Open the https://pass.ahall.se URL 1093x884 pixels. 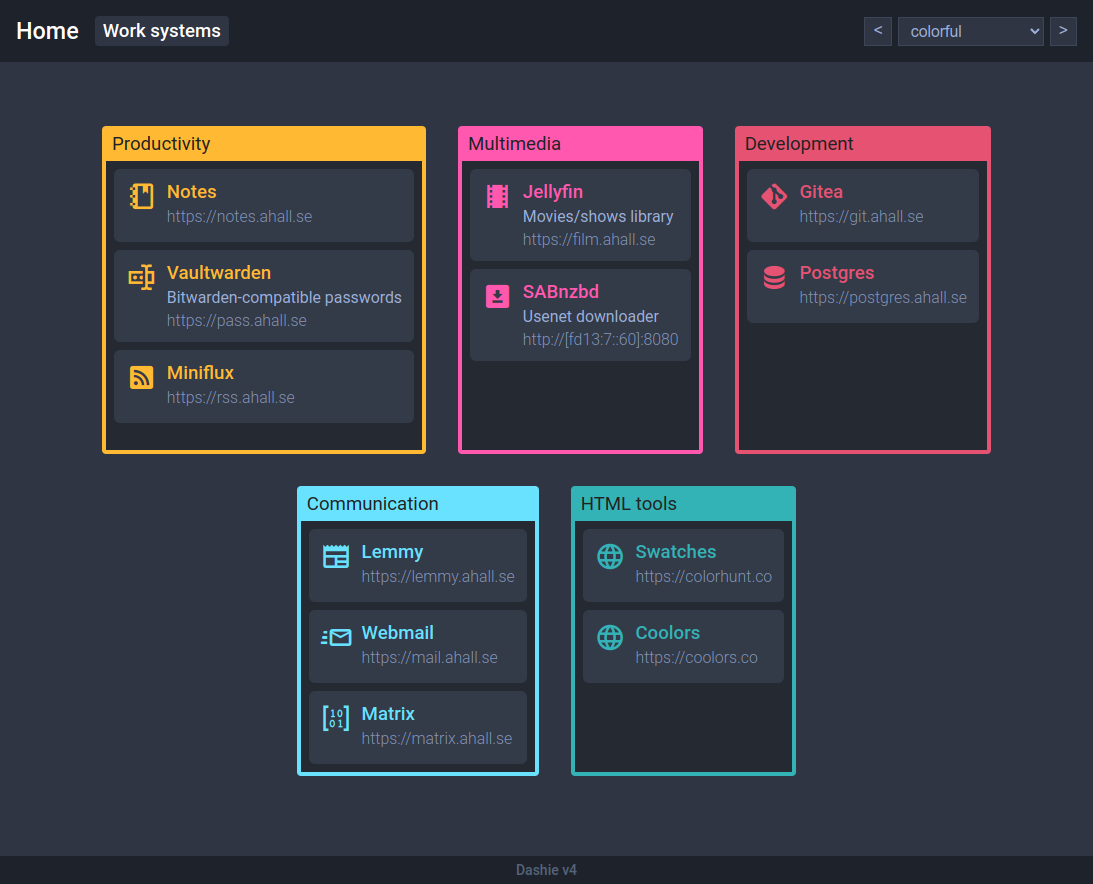(237, 321)
